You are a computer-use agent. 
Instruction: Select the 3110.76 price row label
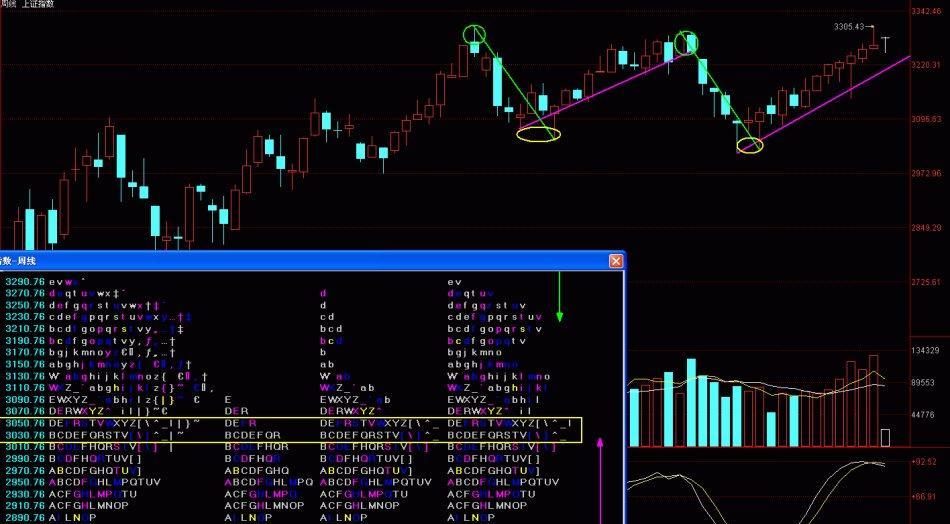click(x=25, y=388)
